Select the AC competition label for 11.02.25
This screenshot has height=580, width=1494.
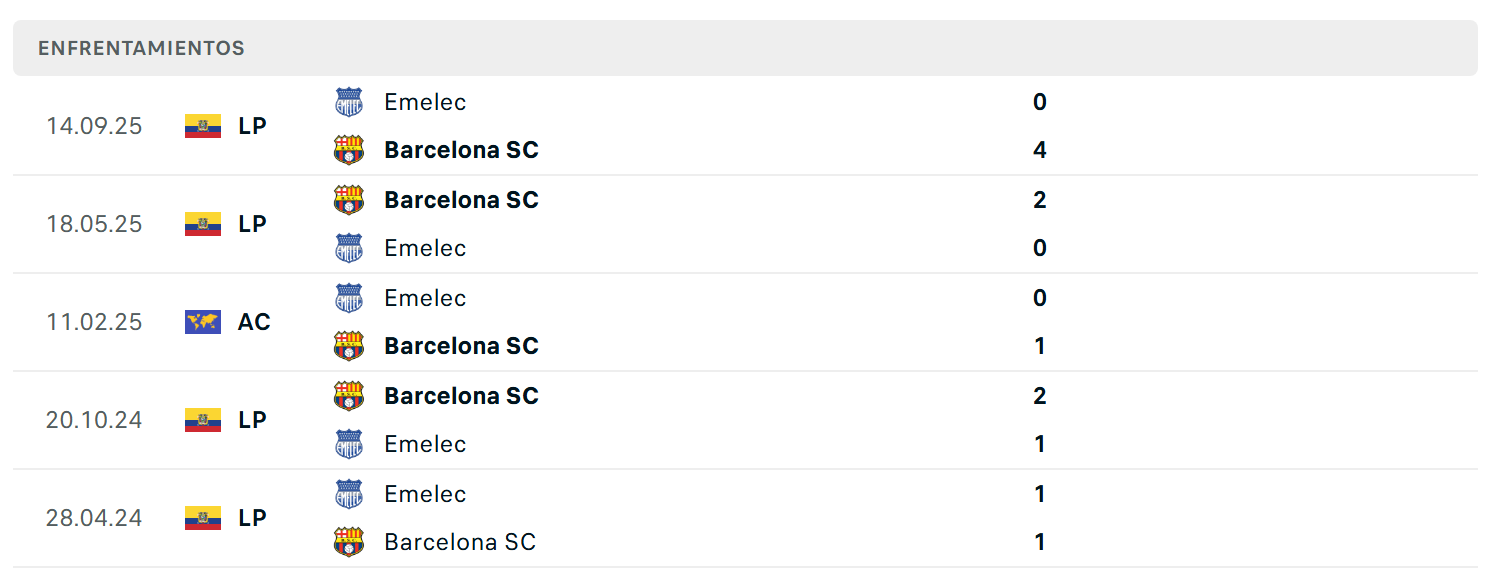coord(254,322)
